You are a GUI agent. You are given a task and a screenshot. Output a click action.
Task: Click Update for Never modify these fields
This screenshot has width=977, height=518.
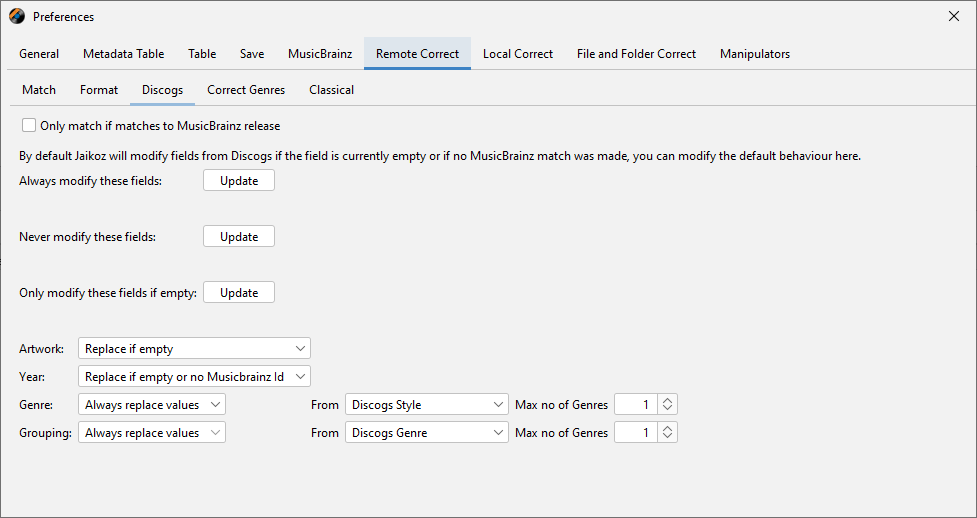pyautogui.click(x=239, y=237)
